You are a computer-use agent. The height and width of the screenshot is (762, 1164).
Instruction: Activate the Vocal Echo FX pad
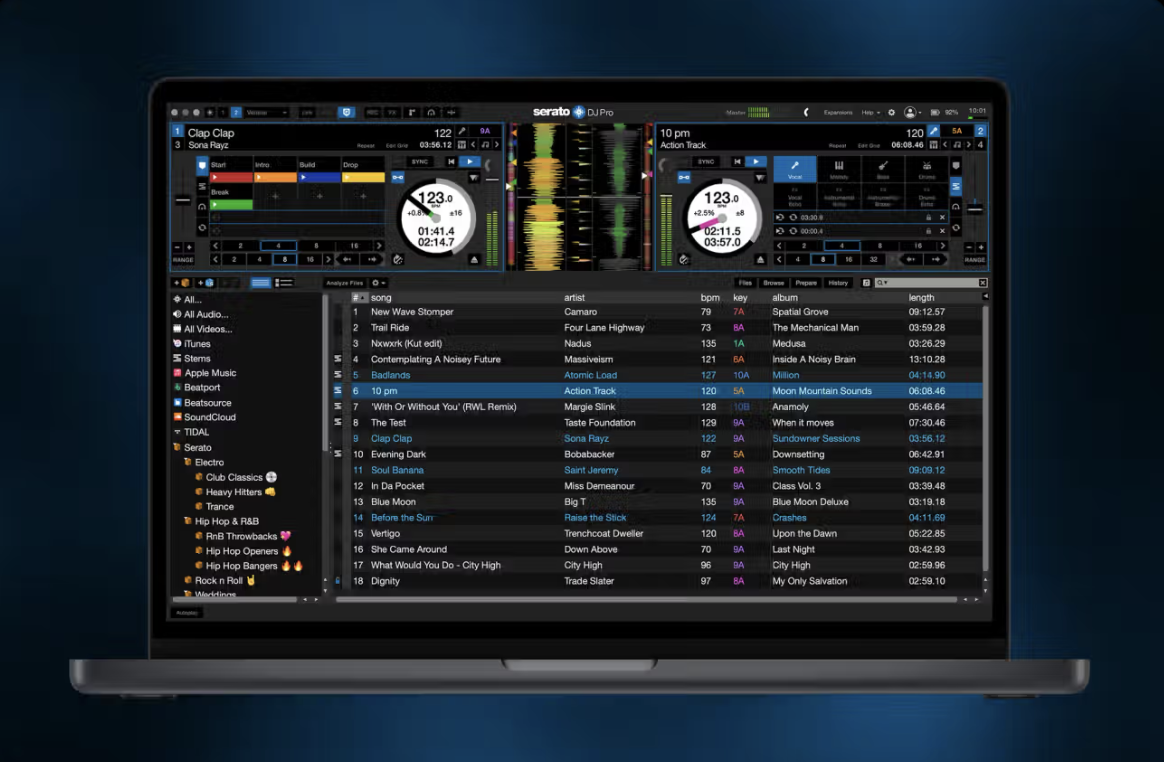pyautogui.click(x=794, y=197)
